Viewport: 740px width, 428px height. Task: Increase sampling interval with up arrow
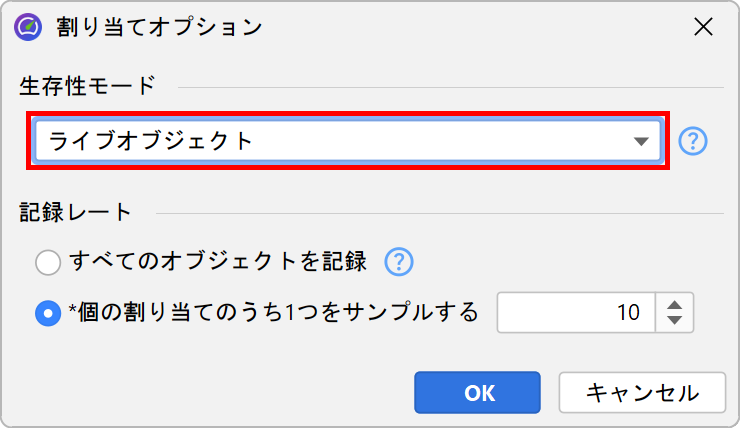click(675, 303)
